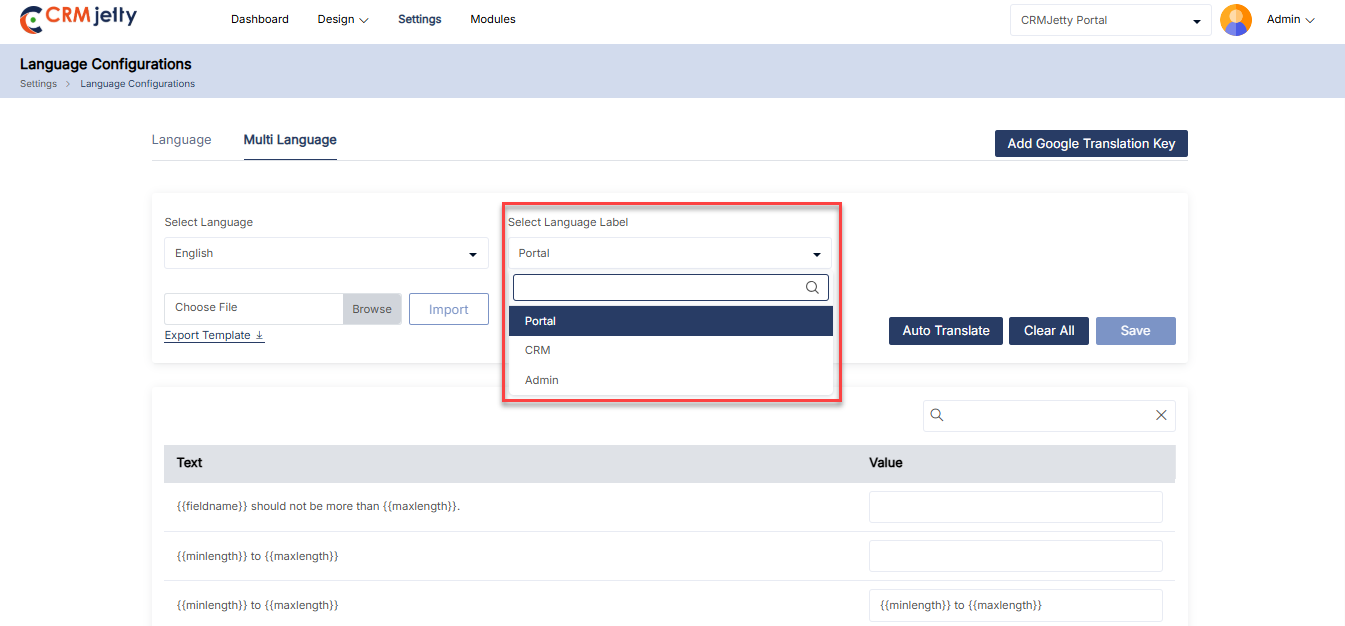Click the user avatar icon

click(x=1236, y=20)
